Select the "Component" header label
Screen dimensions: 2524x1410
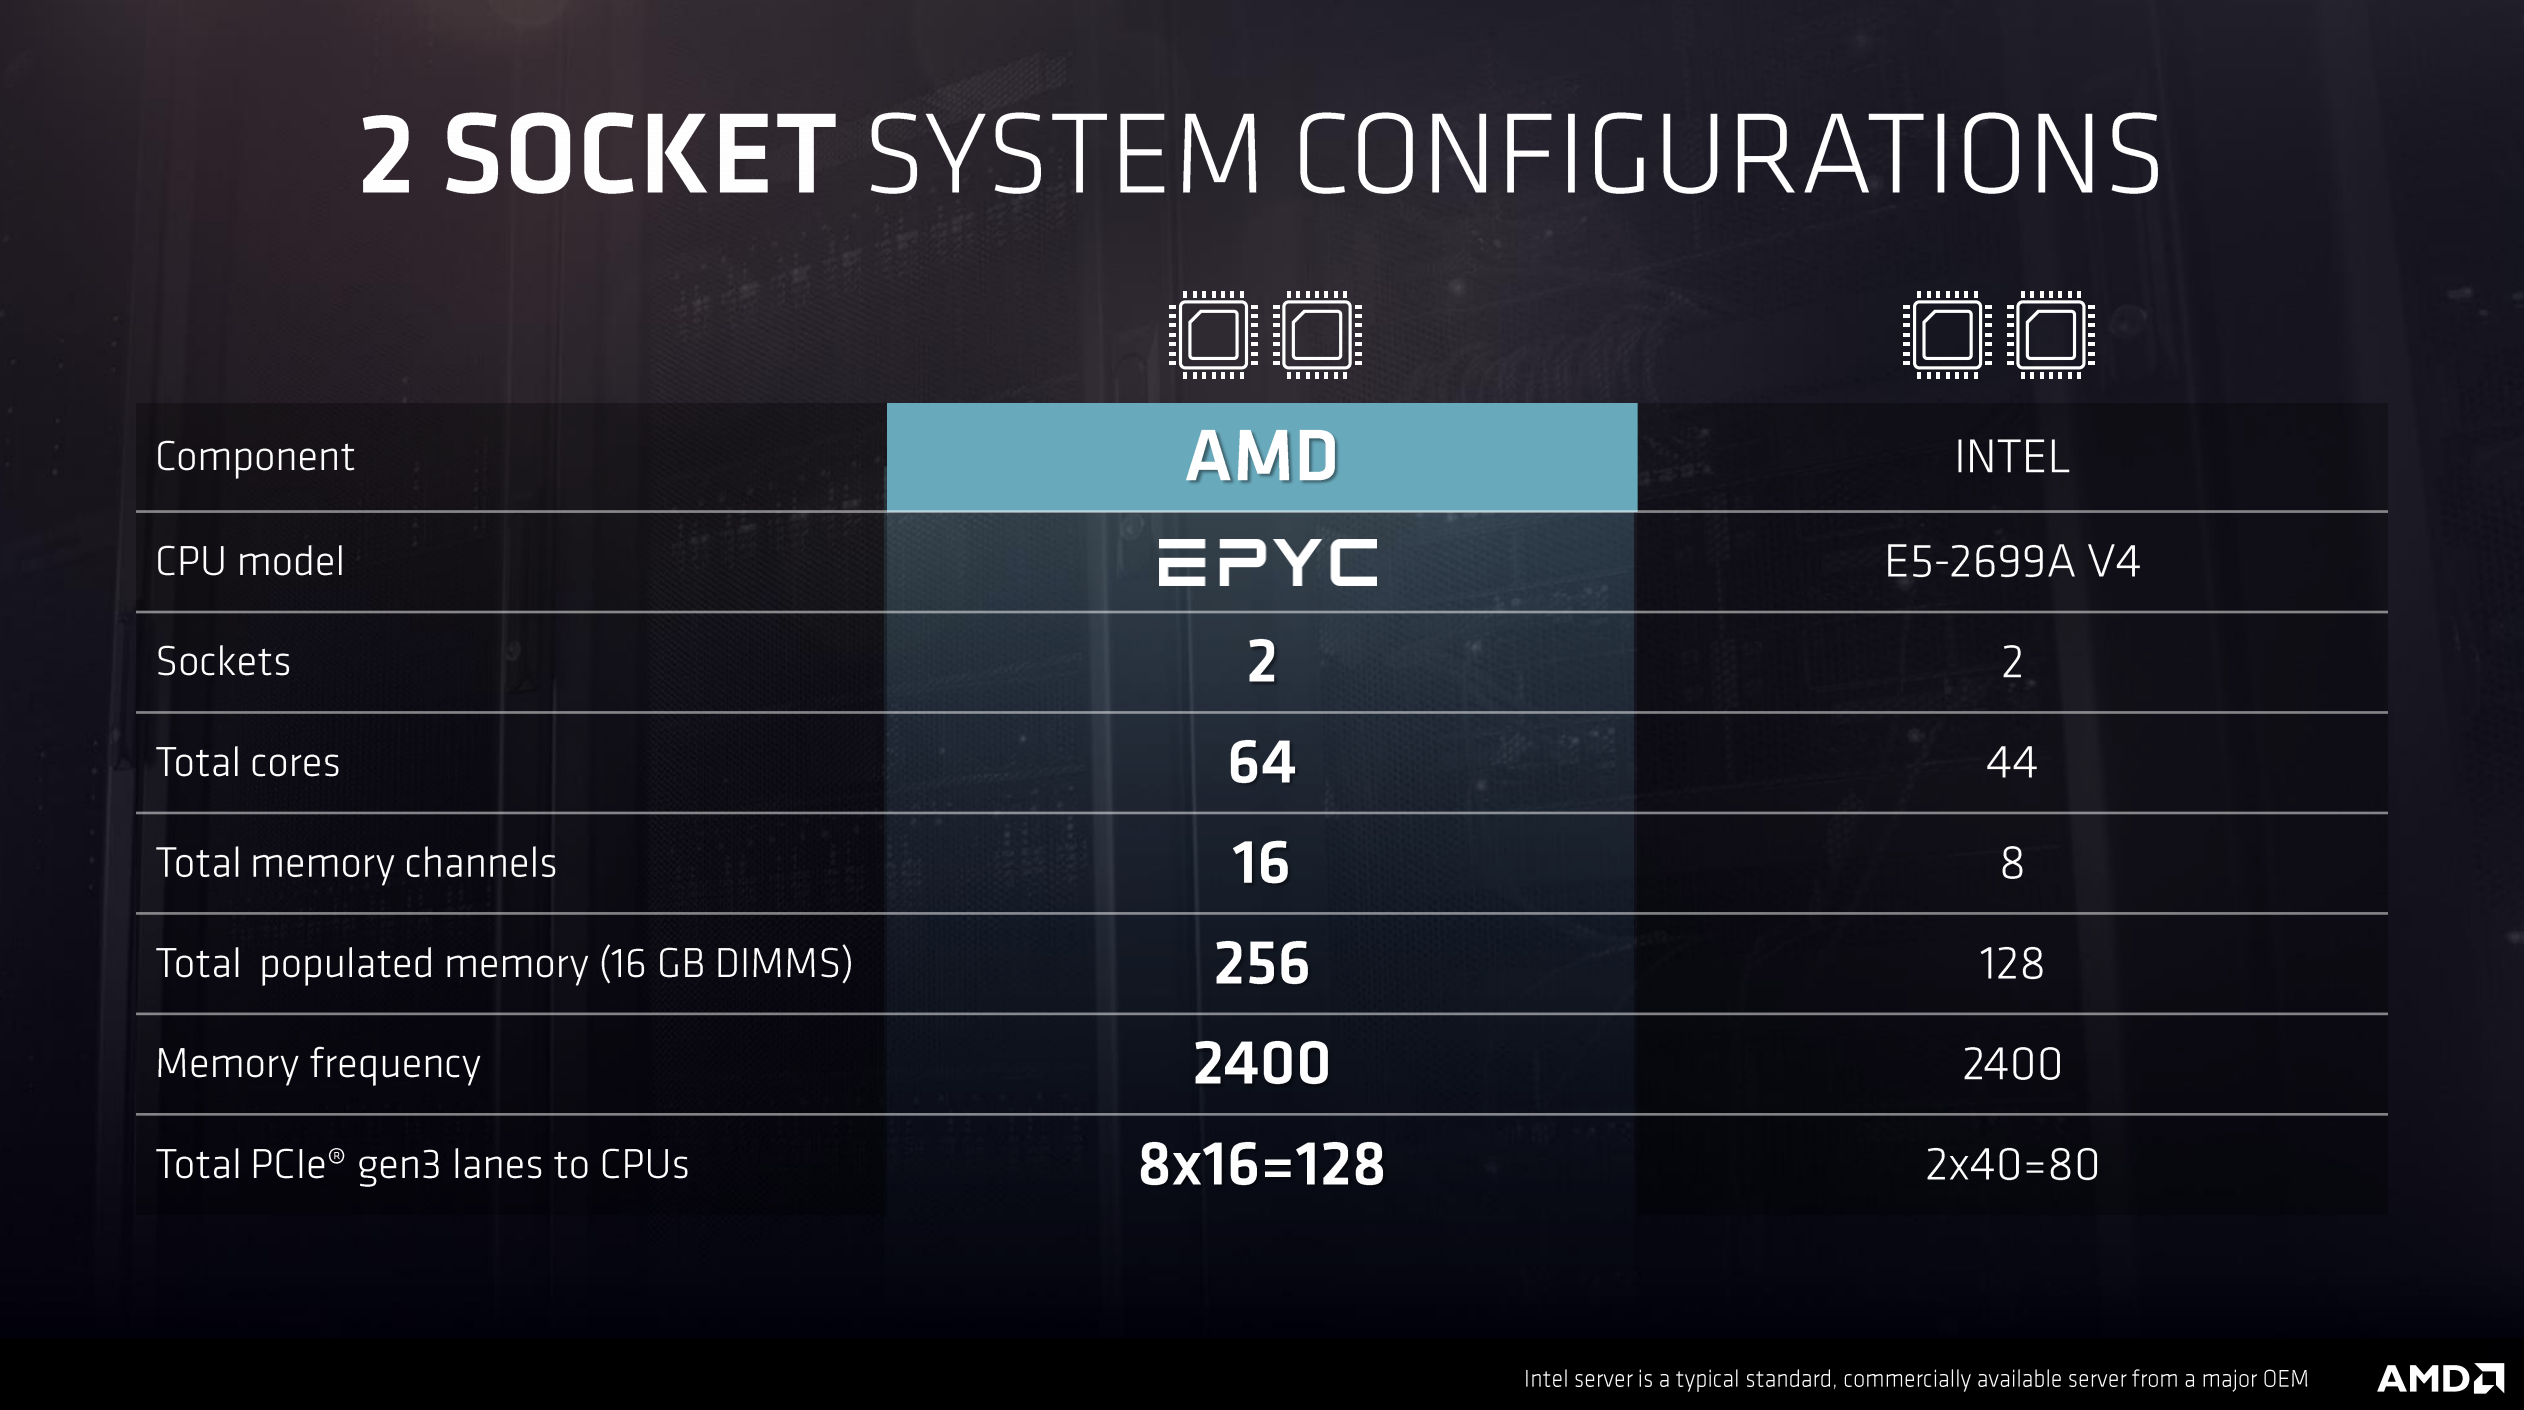255,457
